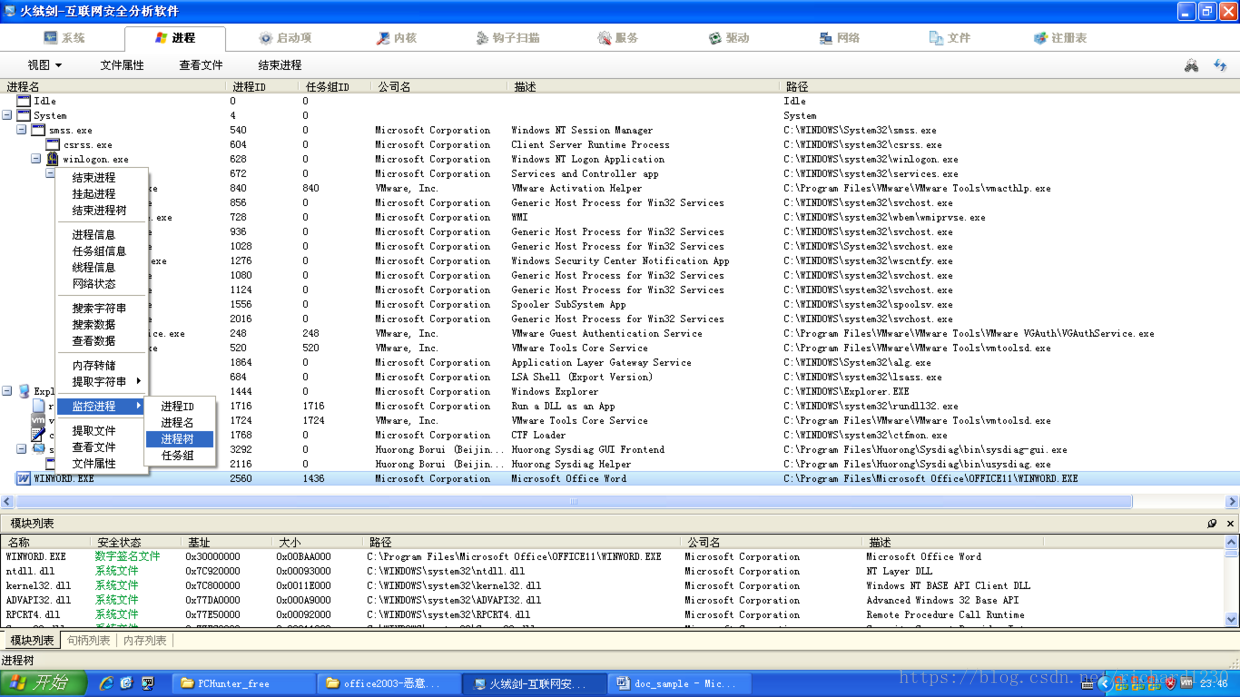Open the 内核 tab
Image resolution: width=1240 pixels, height=697 pixels.
[x=396, y=38]
